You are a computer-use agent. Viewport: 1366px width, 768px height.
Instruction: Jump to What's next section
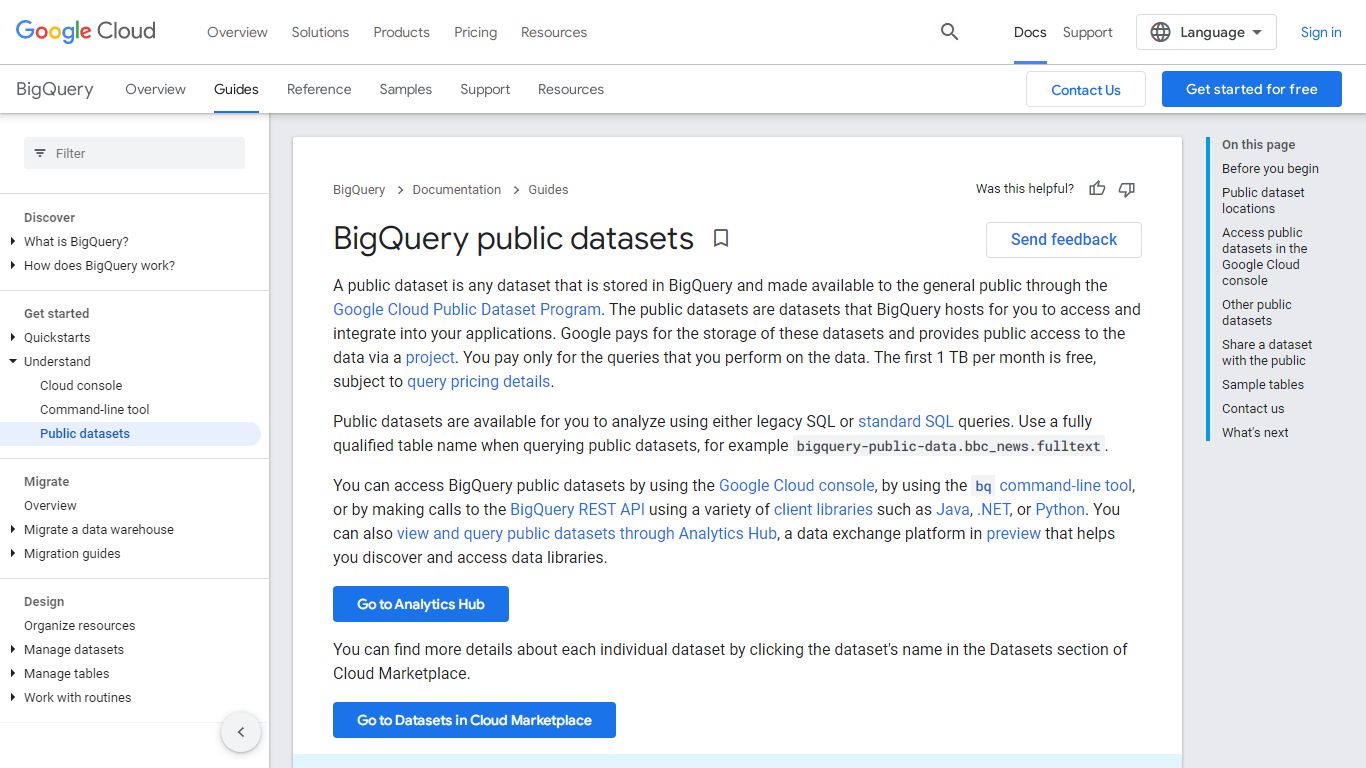[x=1255, y=432]
